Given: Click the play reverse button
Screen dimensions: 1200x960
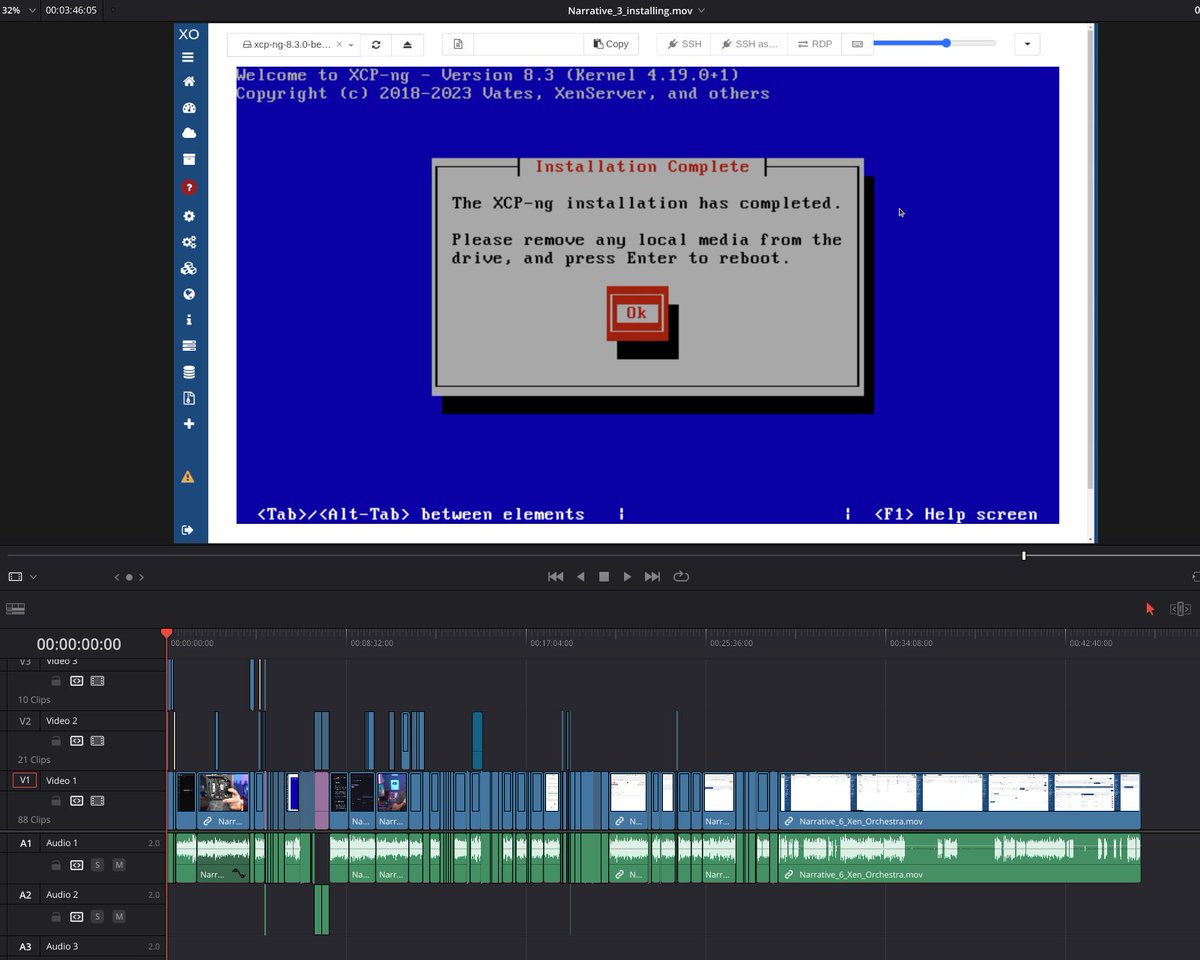Looking at the screenshot, I should click(x=580, y=577).
